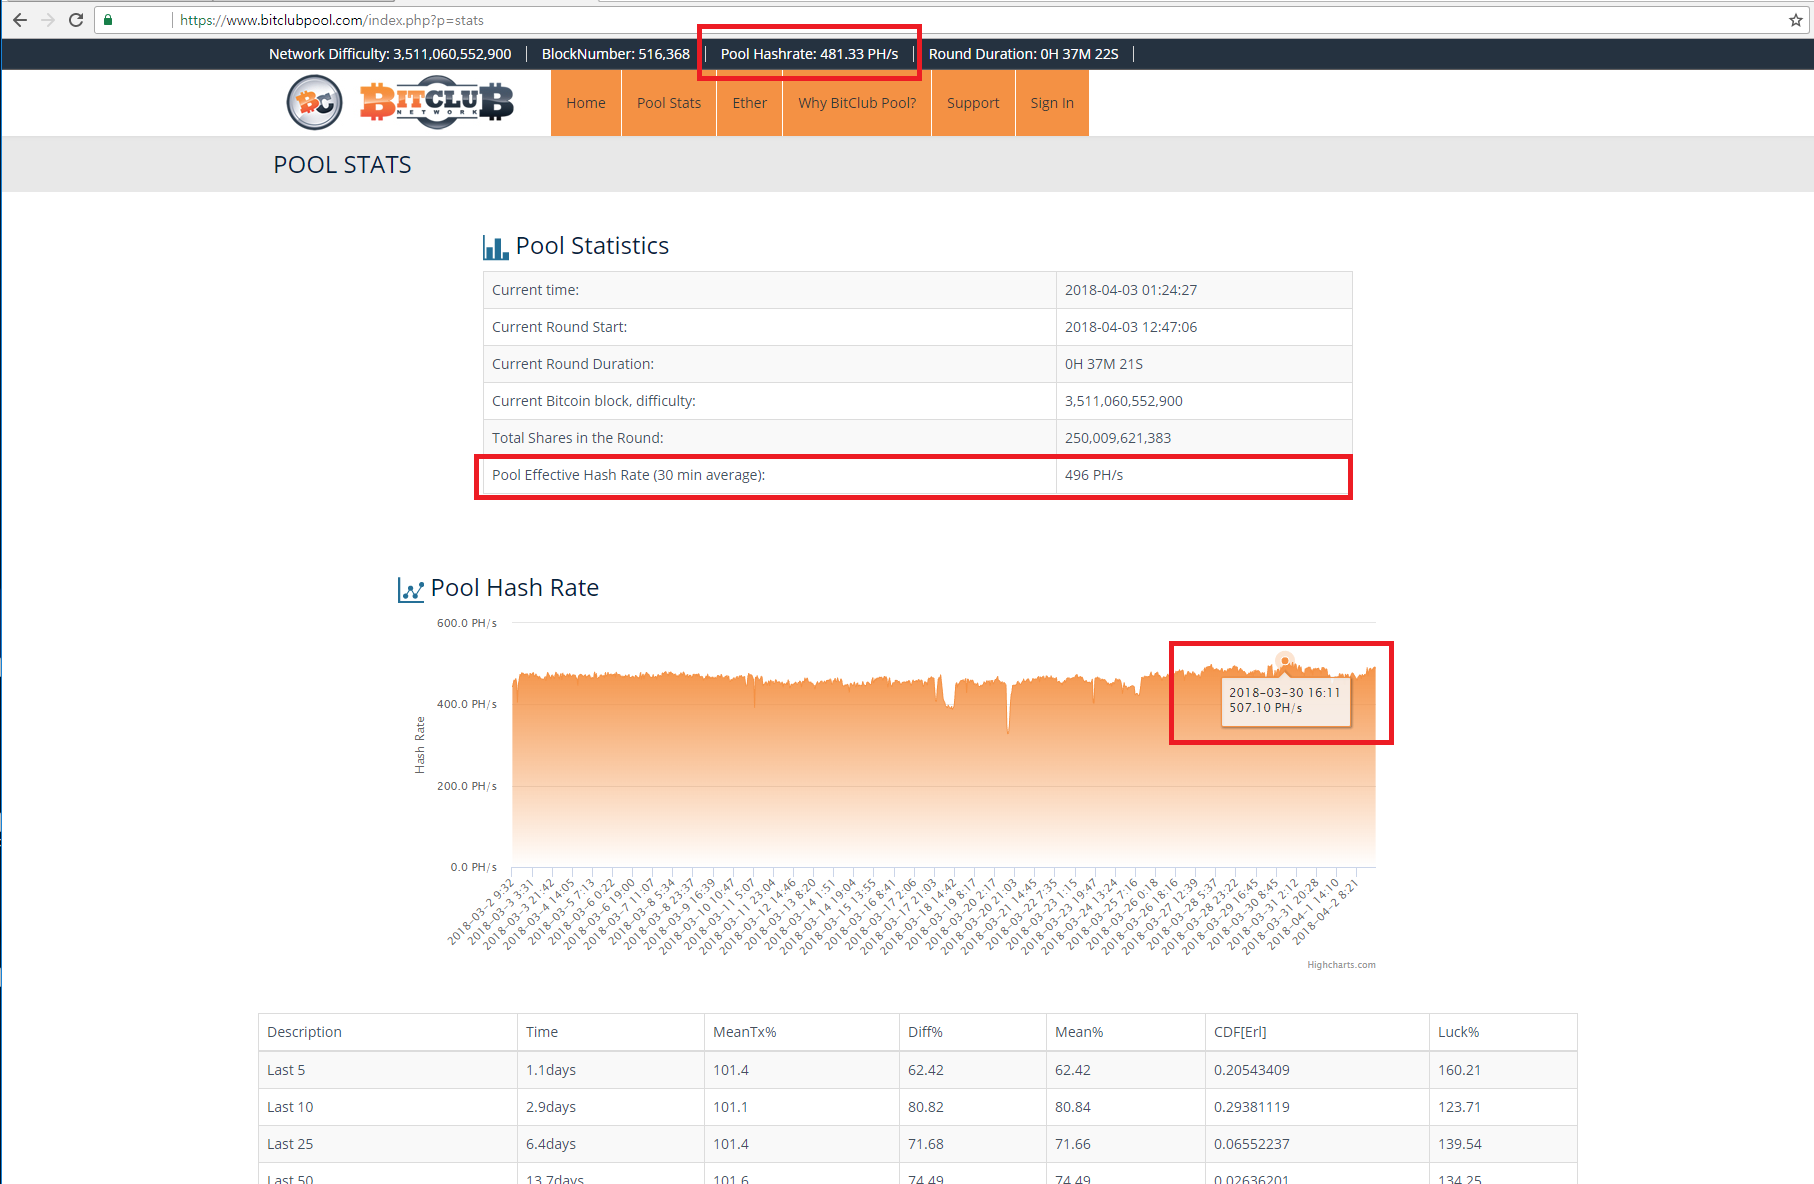Open Why BitClub Pool? menu item

point(857,103)
